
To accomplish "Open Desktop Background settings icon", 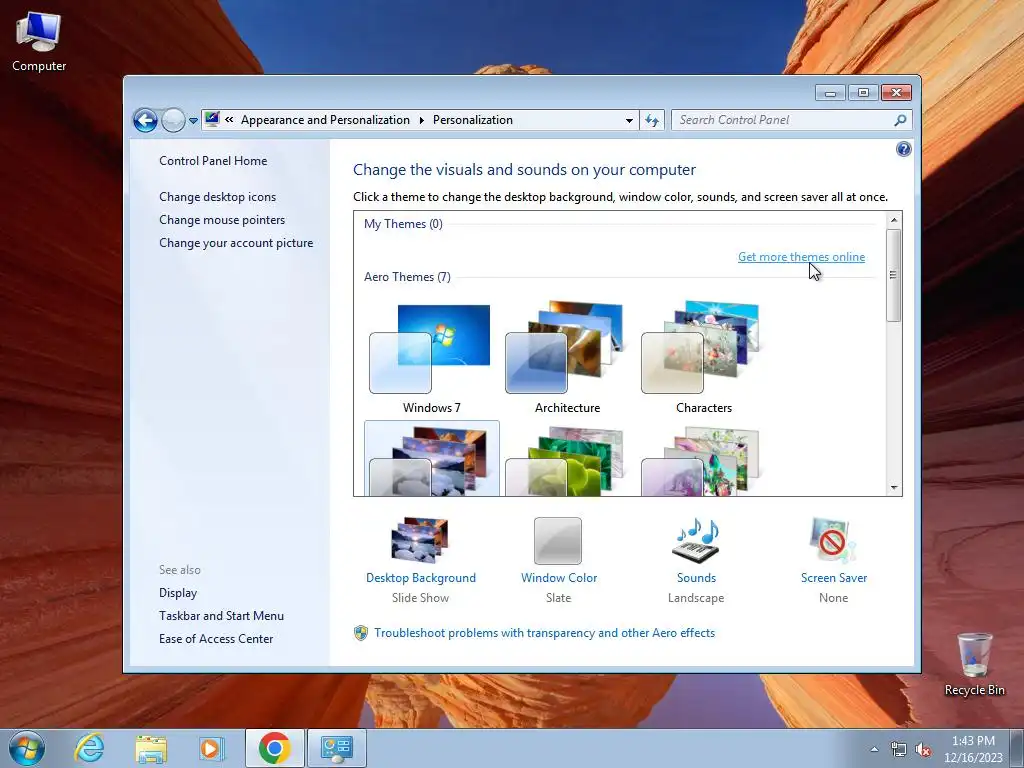I will (420, 540).
